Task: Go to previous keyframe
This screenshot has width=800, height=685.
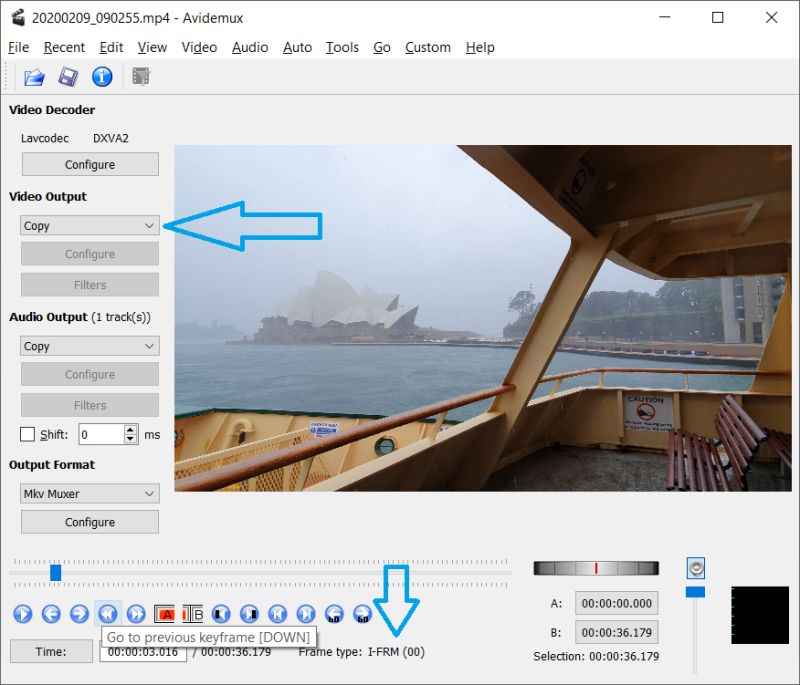Action: (107, 614)
